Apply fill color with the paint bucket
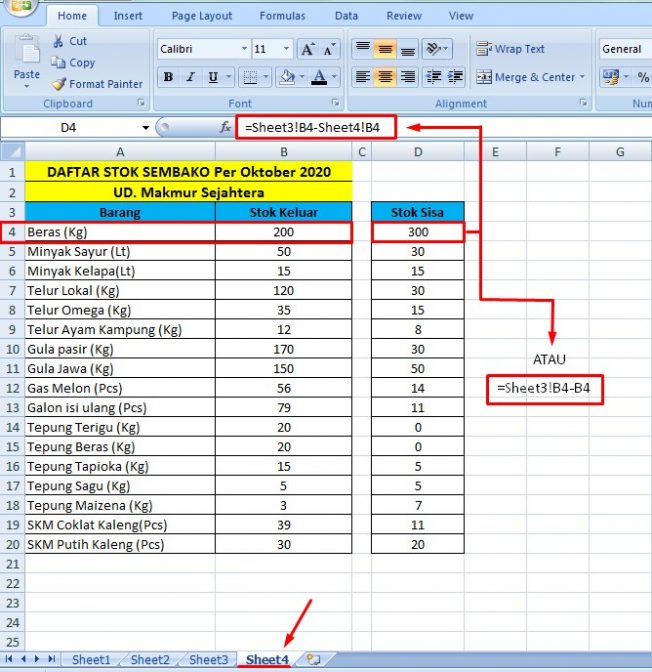This screenshot has width=652, height=672. [x=287, y=77]
